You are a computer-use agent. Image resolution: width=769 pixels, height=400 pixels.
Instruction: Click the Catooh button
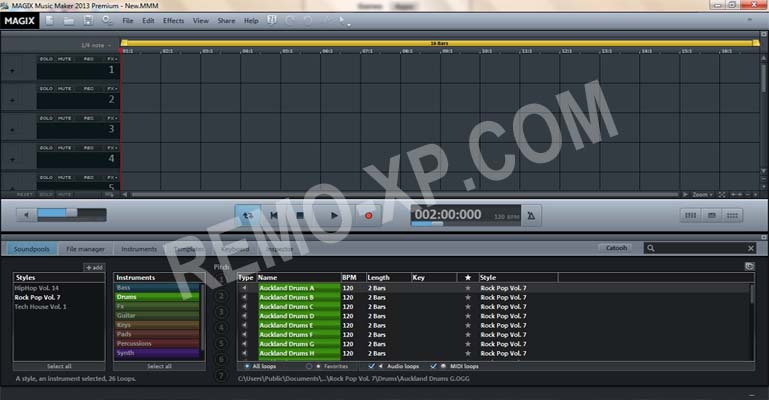point(616,248)
